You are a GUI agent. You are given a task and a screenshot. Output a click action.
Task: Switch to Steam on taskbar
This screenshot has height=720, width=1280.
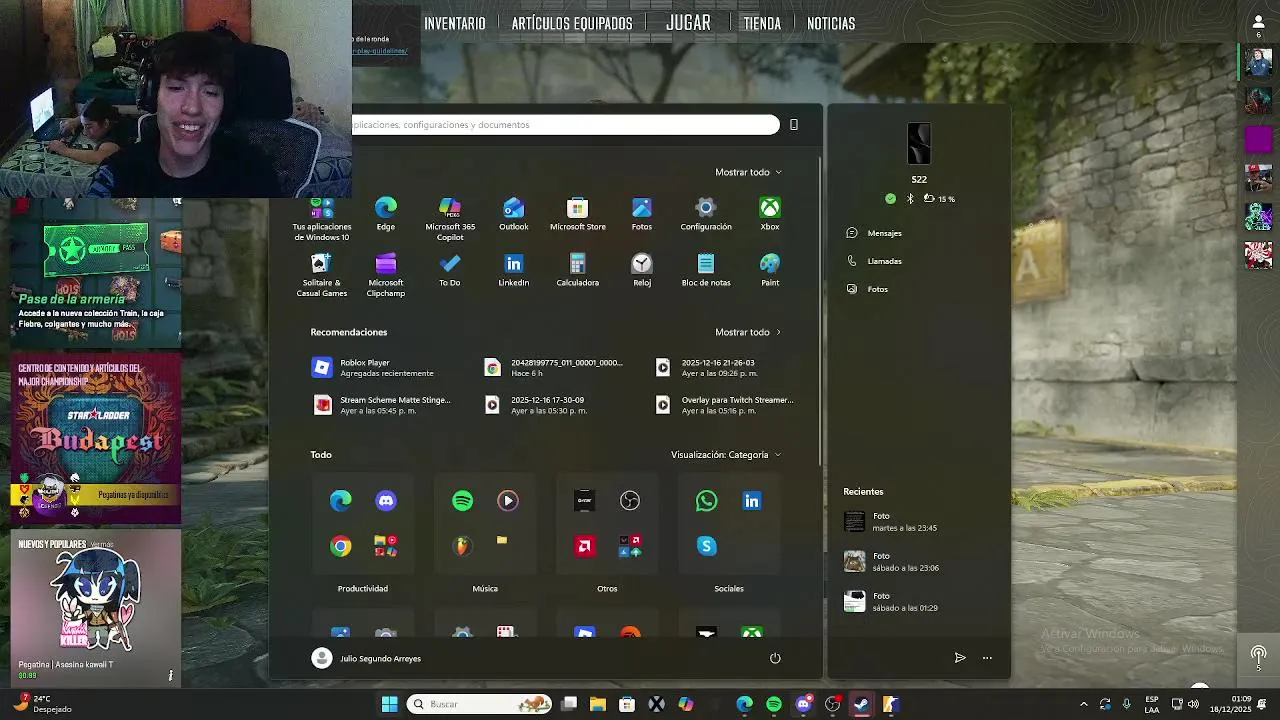point(861,704)
